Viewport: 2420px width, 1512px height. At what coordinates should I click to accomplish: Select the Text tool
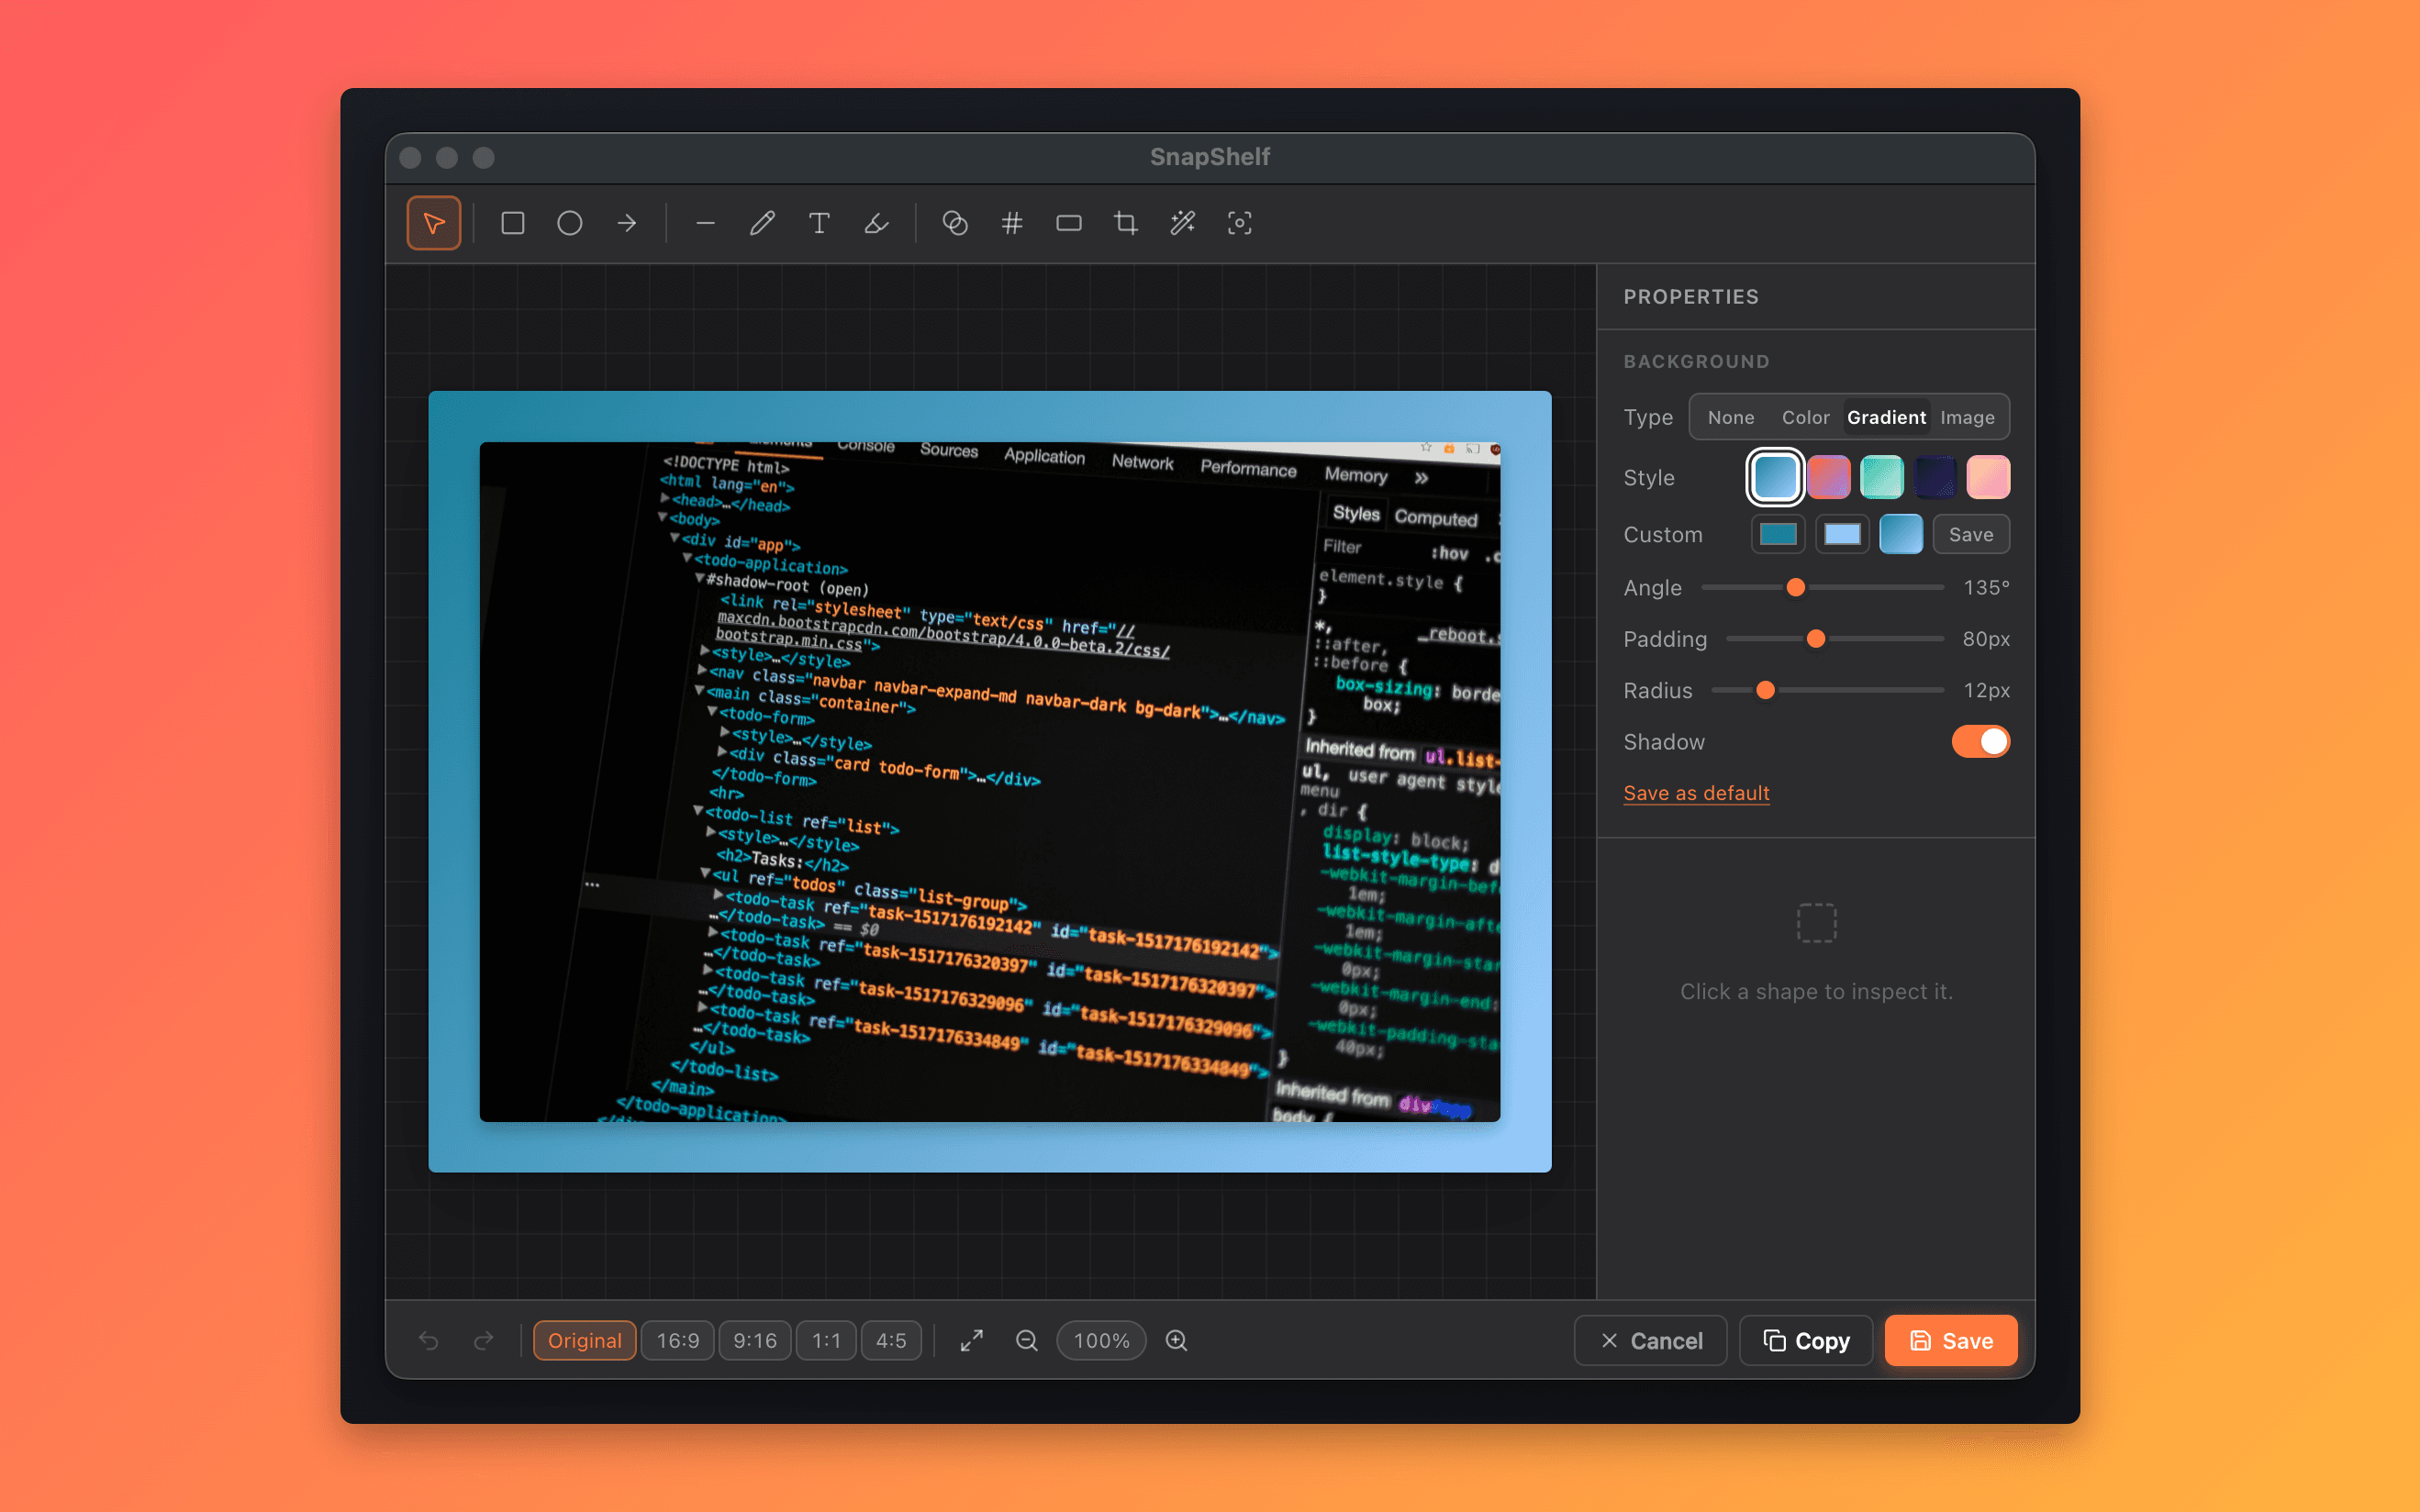click(x=819, y=223)
